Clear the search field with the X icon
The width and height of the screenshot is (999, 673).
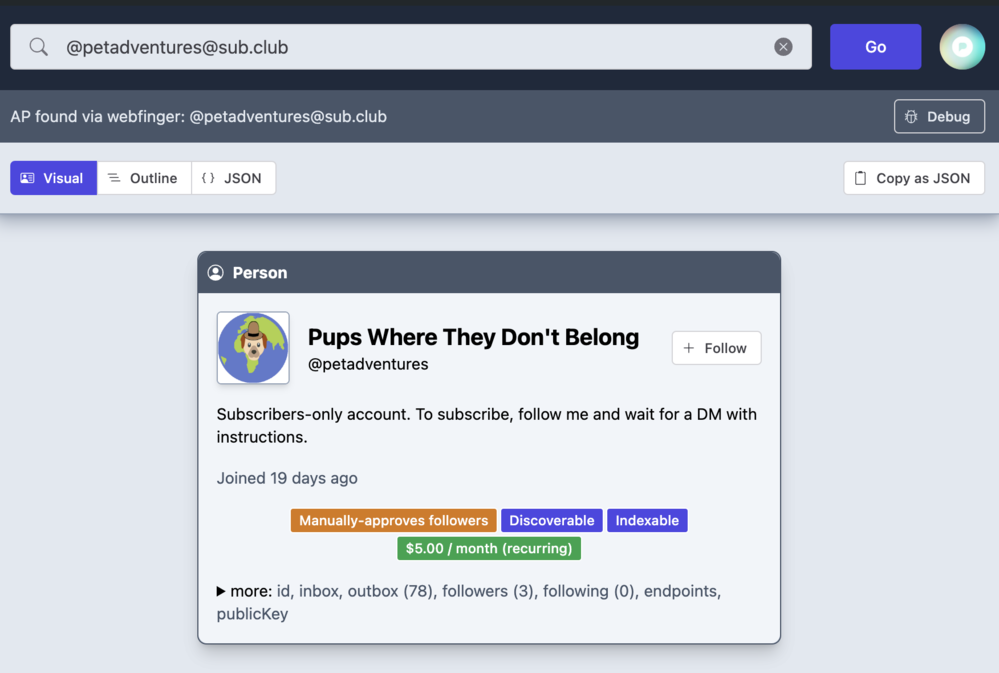tap(783, 47)
